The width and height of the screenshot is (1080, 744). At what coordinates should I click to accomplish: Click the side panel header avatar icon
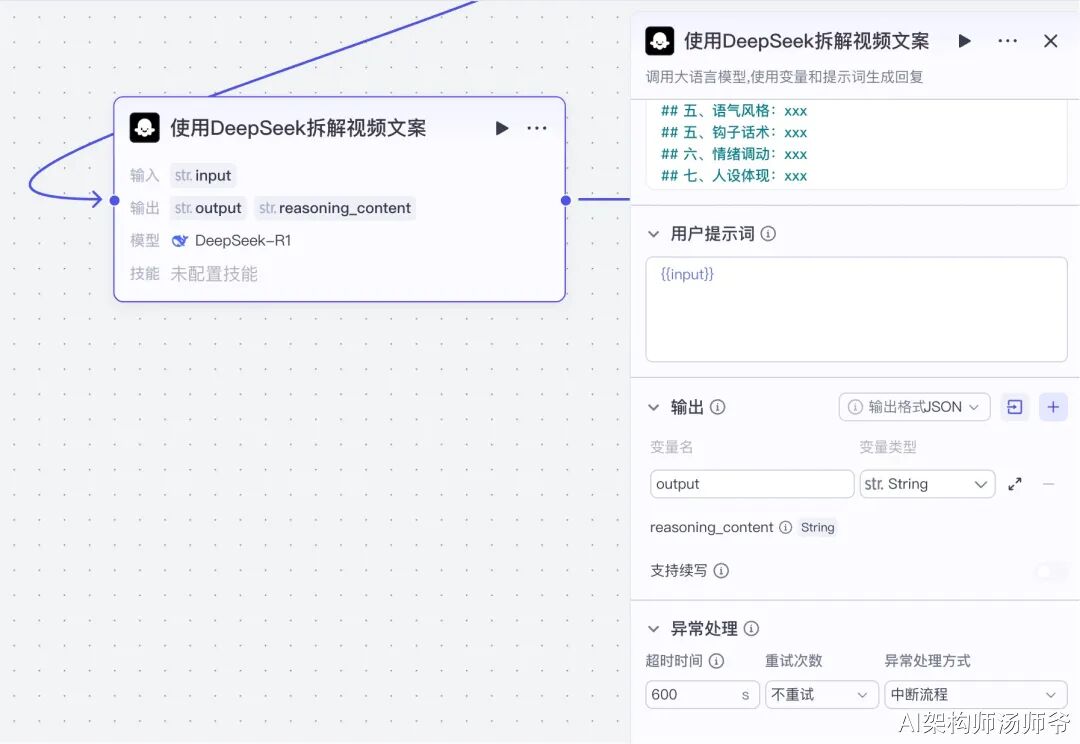pos(660,41)
